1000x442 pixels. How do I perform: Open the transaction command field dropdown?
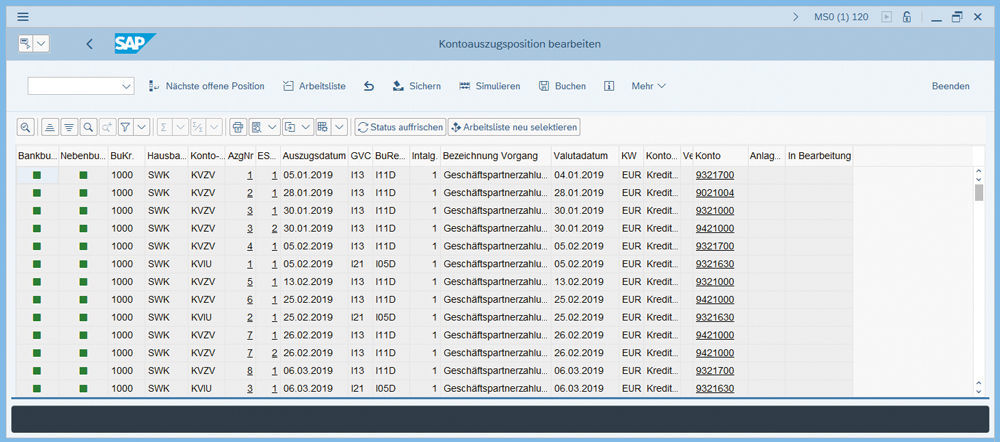(x=126, y=87)
